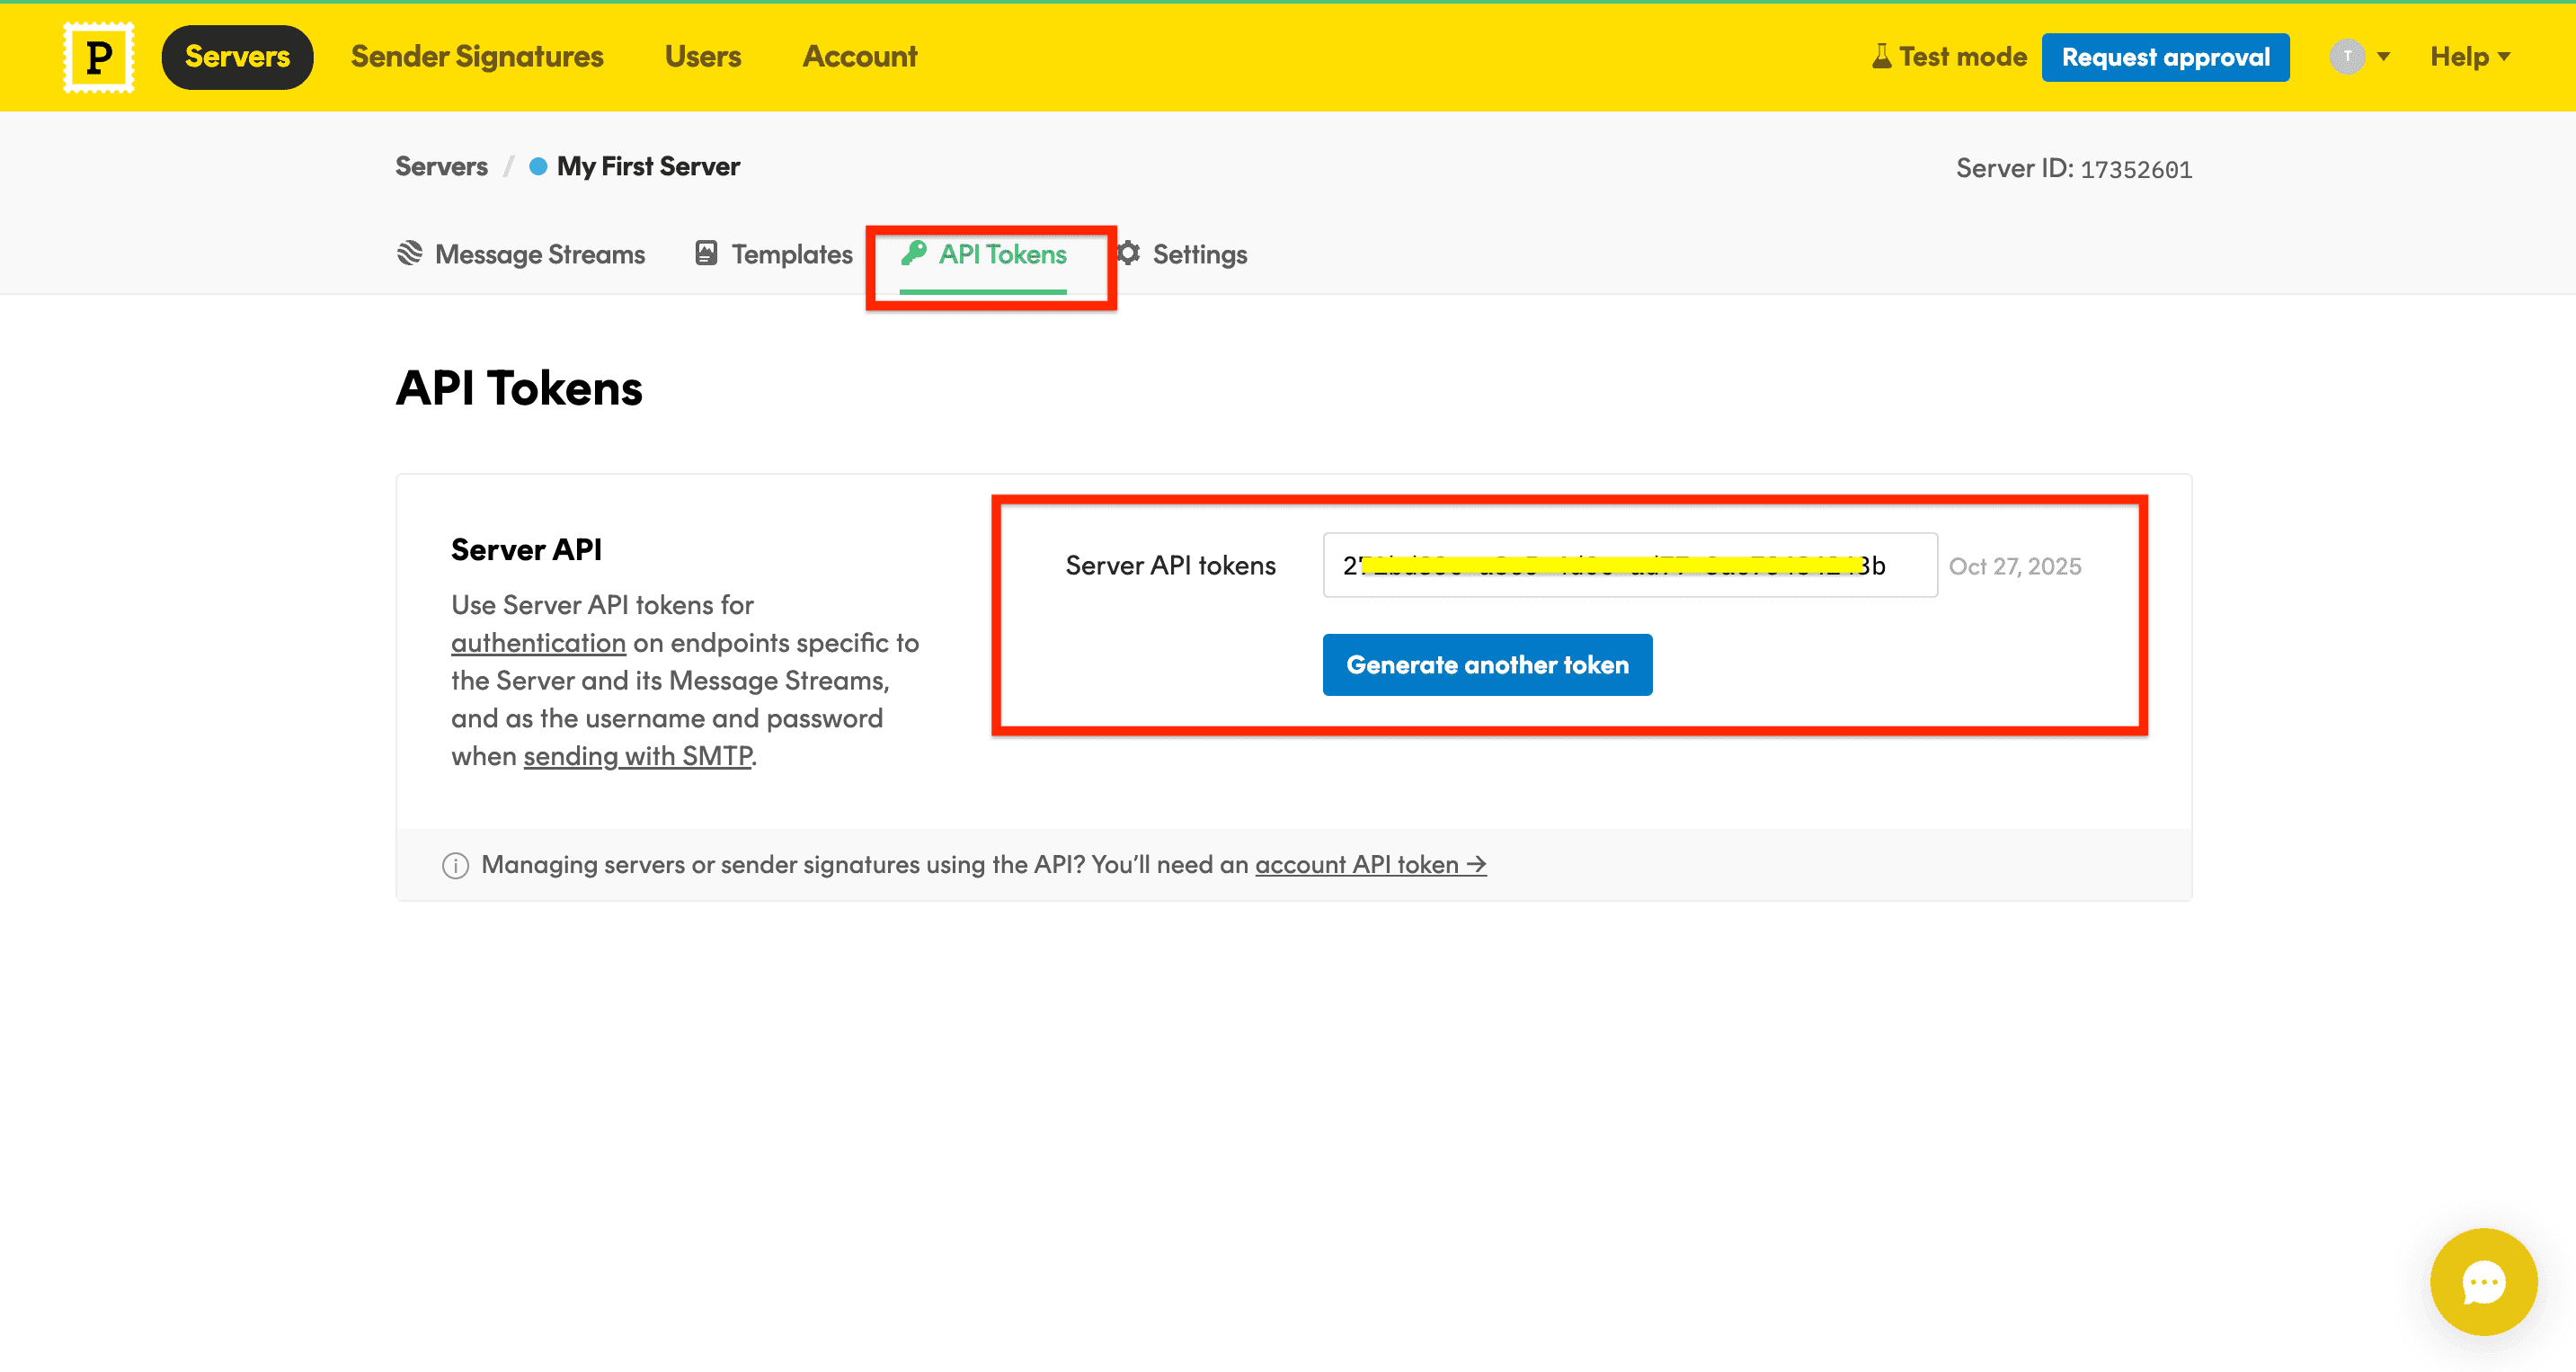Click the Templates icon
The height and width of the screenshot is (1372, 2576).
pos(706,253)
